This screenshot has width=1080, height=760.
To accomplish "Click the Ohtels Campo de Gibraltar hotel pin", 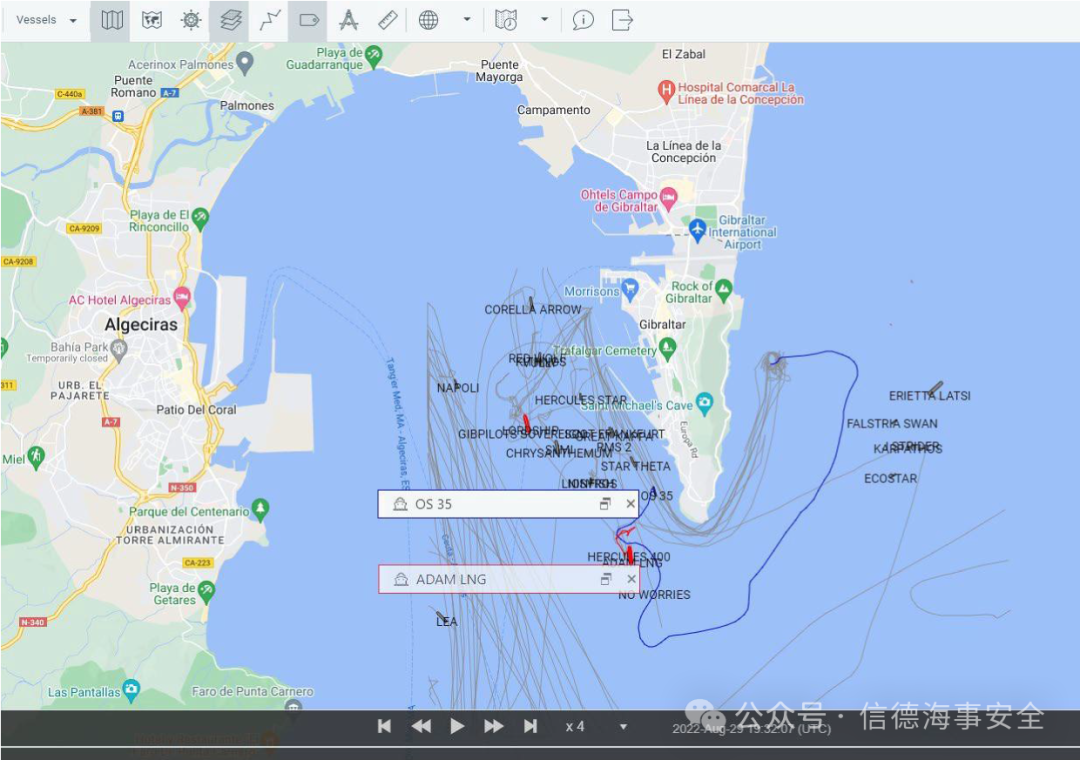I will point(668,198).
